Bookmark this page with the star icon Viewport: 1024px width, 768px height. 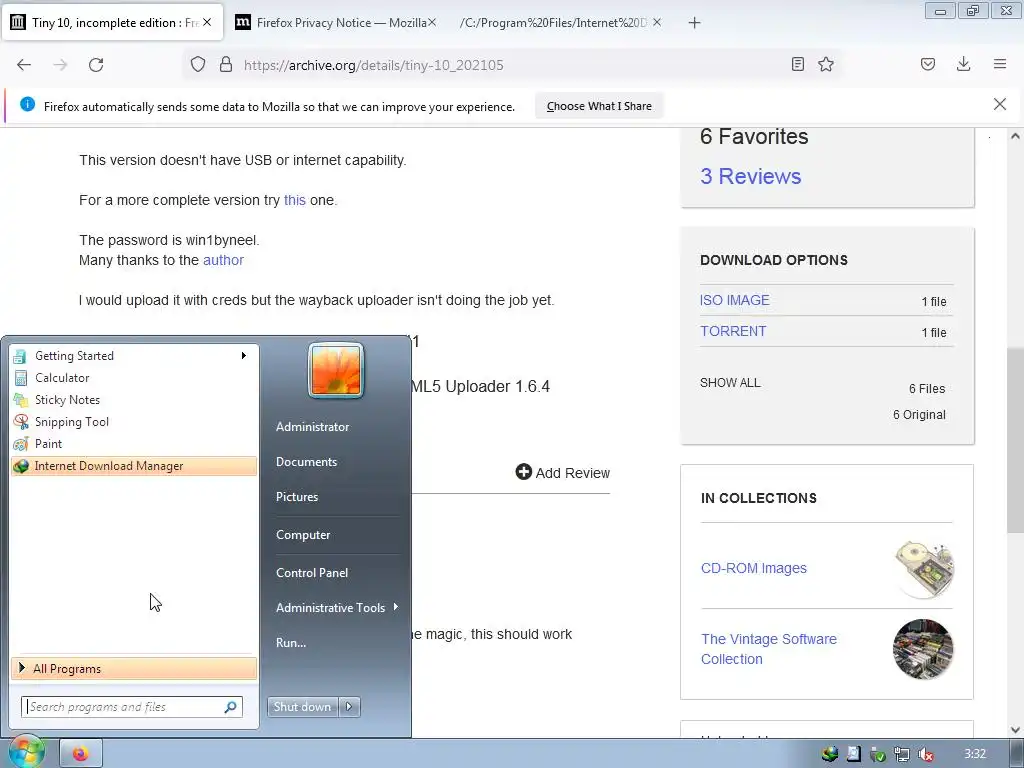826,64
